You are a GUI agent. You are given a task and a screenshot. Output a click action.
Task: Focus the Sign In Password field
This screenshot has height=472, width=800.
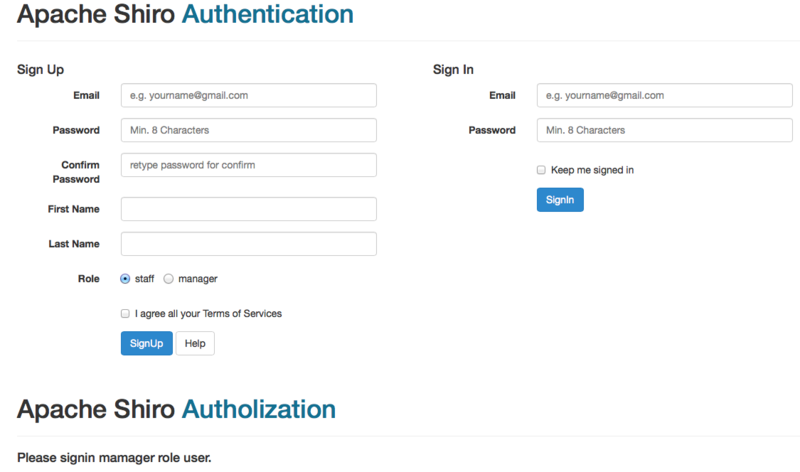click(664, 130)
